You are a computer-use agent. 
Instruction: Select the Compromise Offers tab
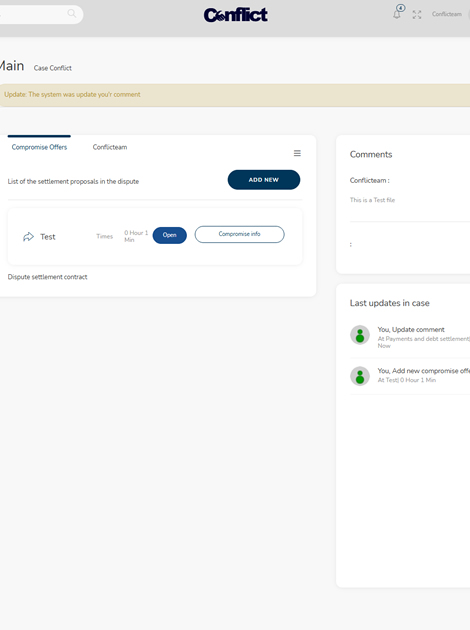pyautogui.click(x=39, y=147)
